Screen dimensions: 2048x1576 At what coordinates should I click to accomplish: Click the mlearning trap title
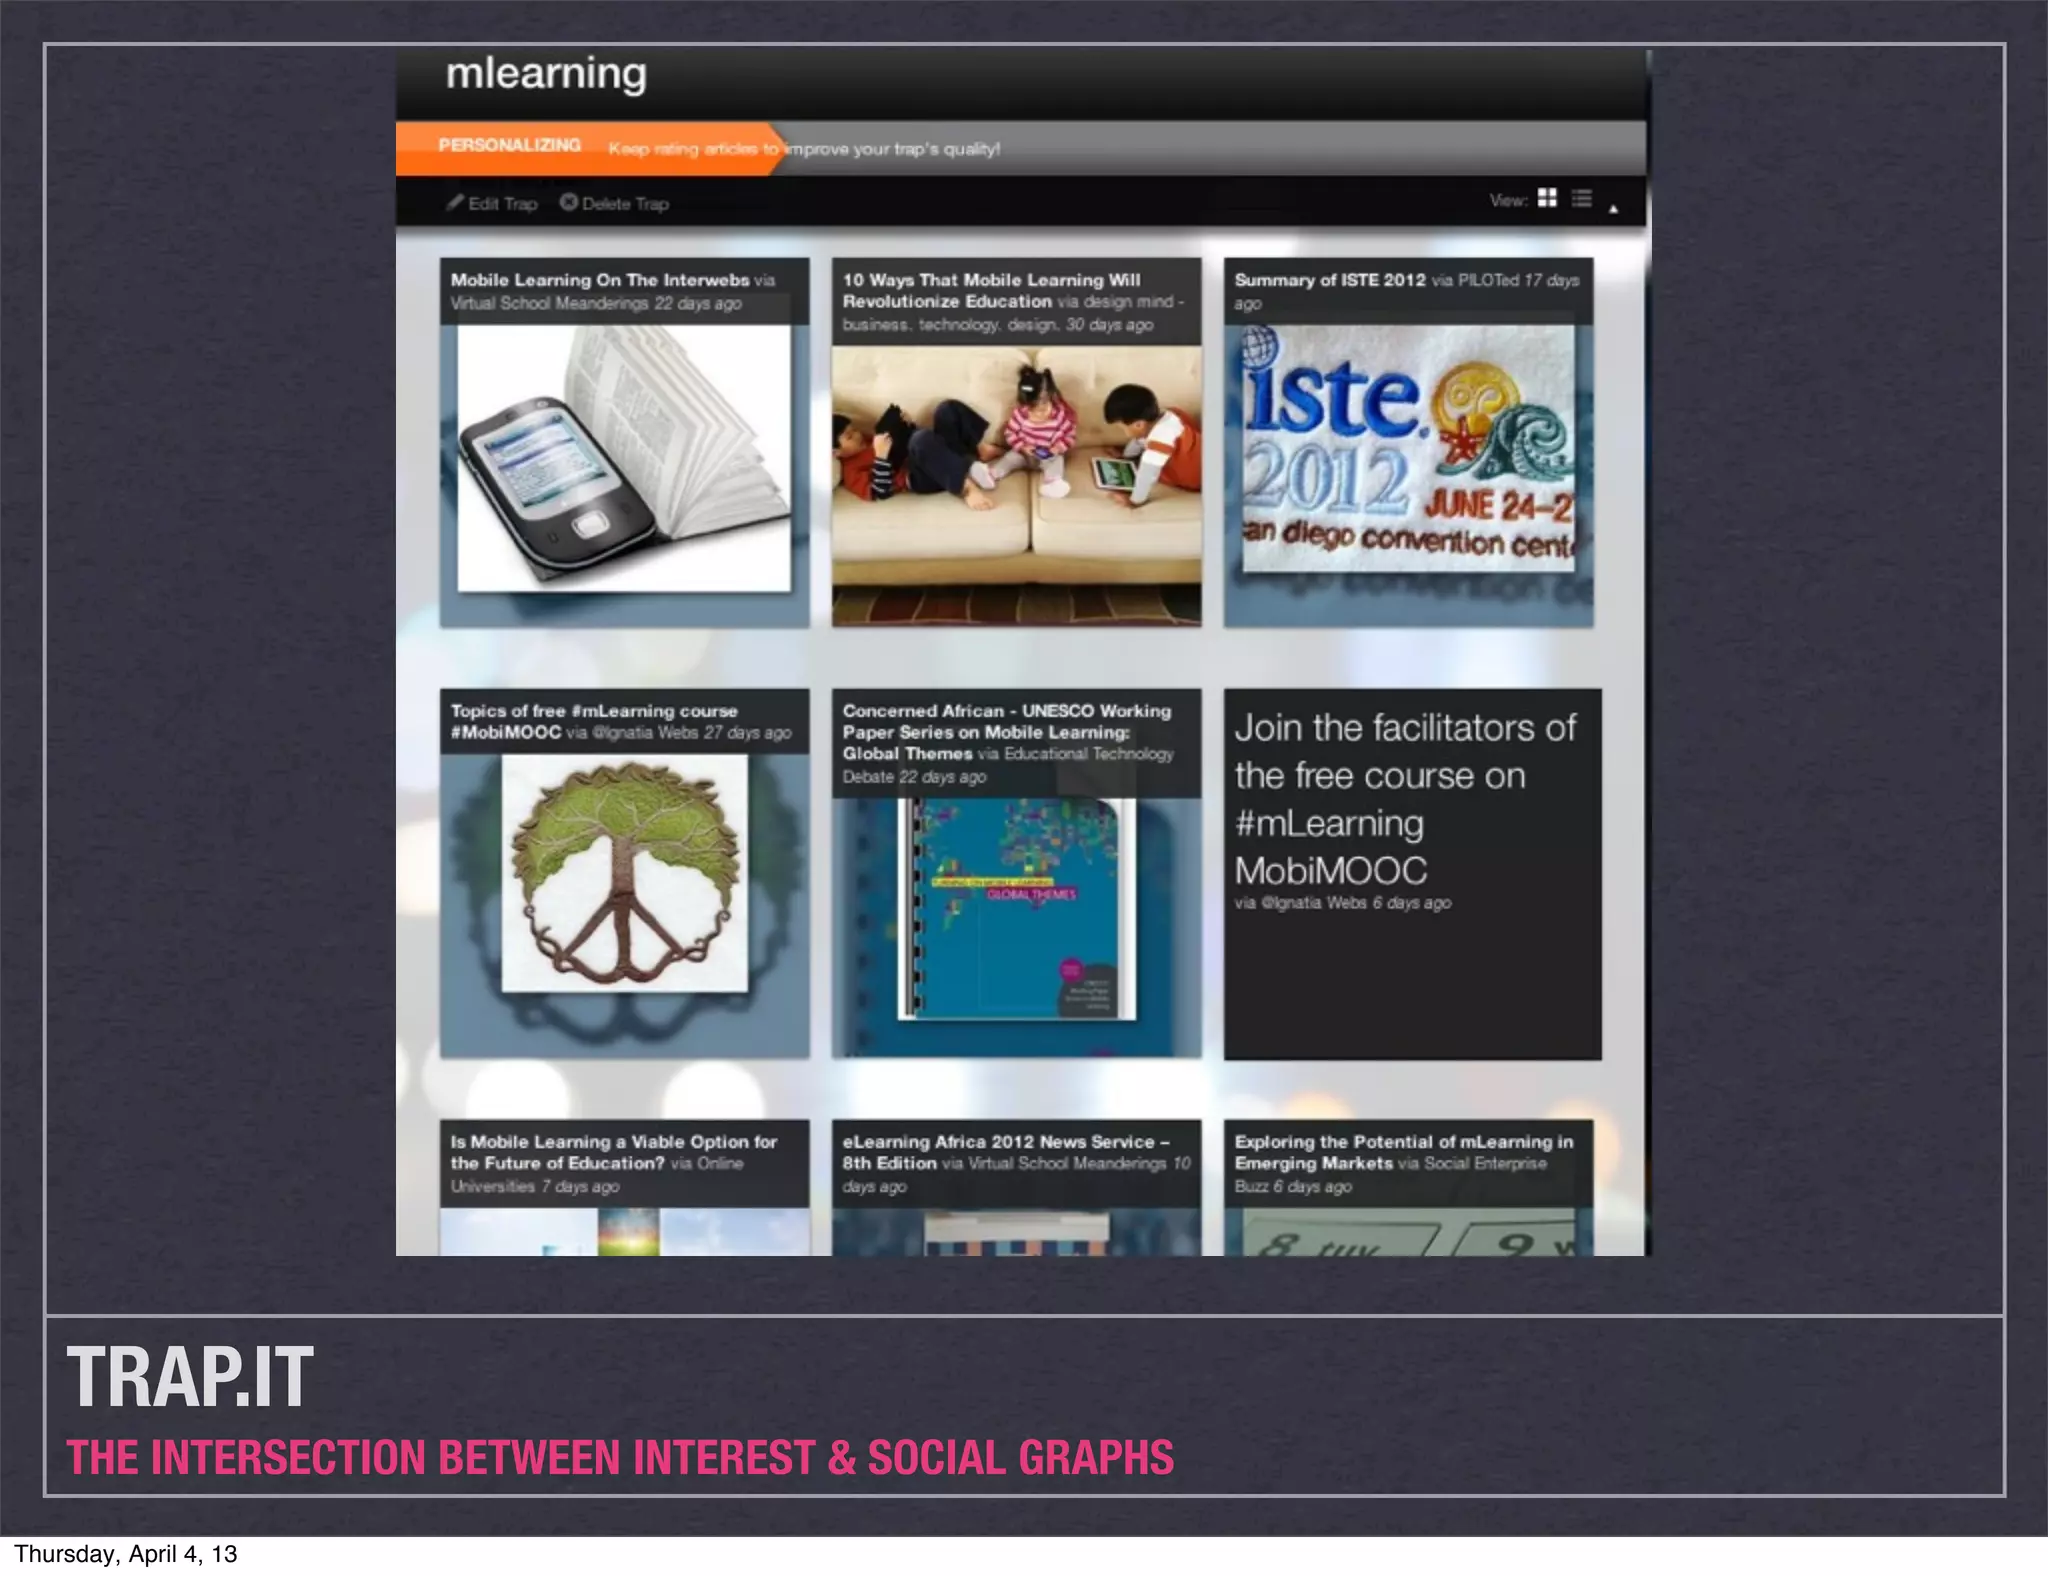click(x=546, y=74)
